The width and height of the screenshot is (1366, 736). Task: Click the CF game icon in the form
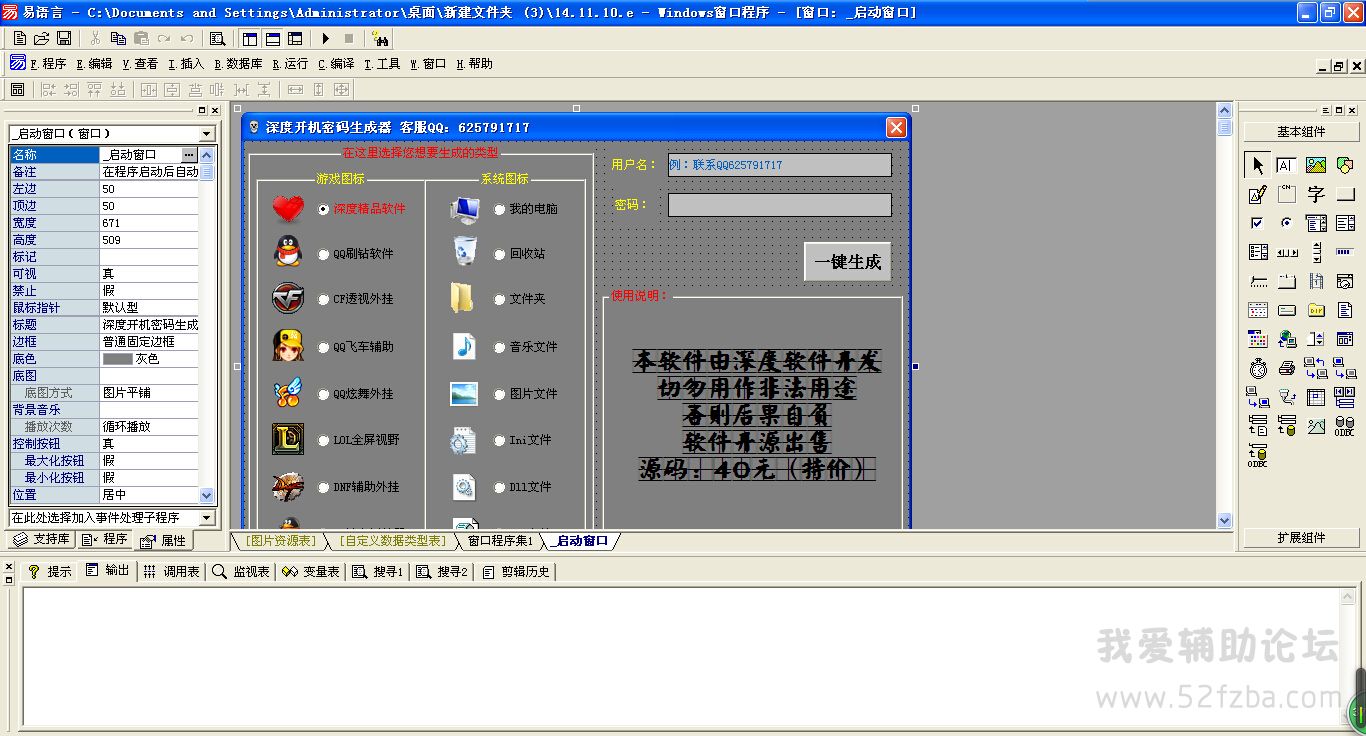288,298
